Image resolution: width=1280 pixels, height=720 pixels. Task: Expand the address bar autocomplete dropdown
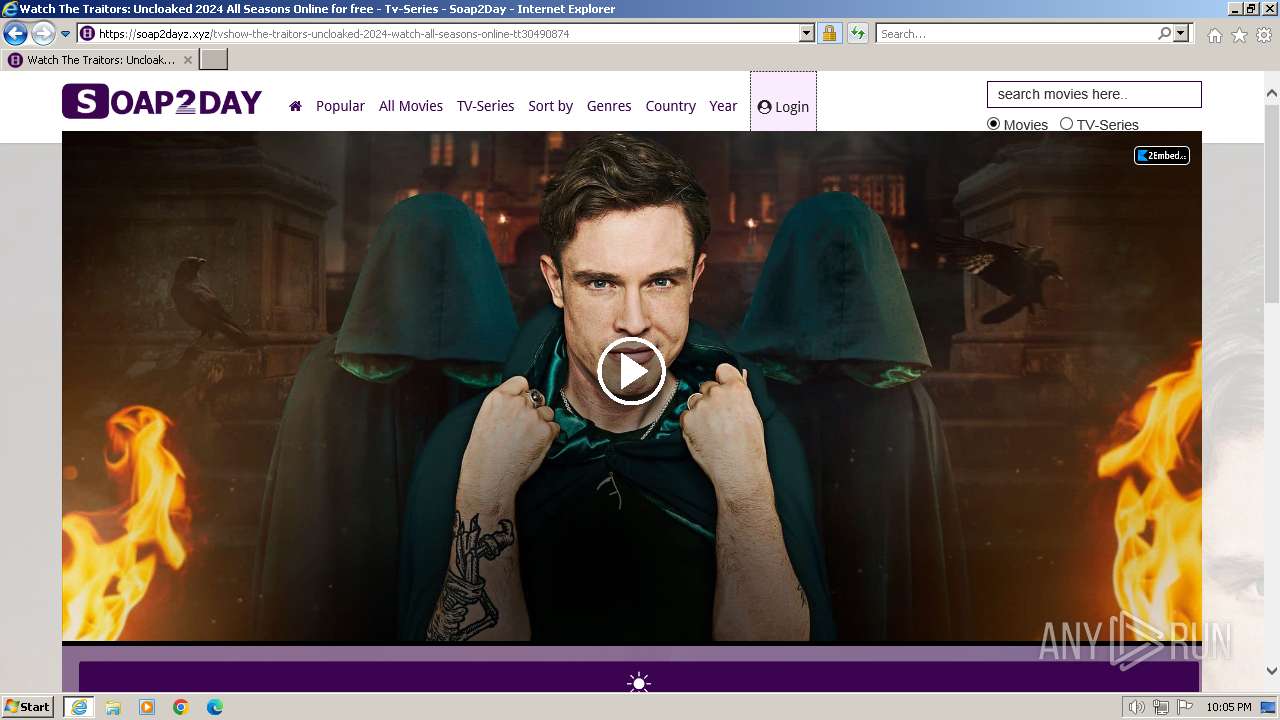click(x=807, y=34)
